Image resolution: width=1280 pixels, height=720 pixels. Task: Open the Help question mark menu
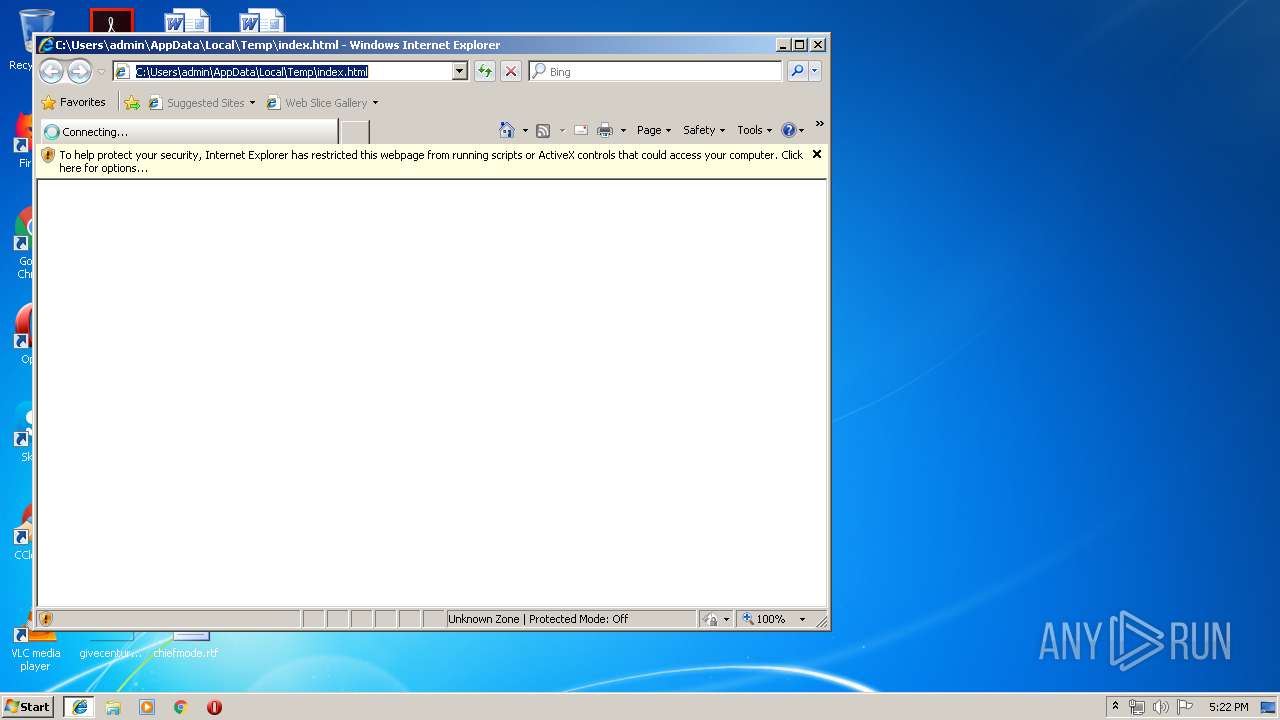(x=793, y=130)
